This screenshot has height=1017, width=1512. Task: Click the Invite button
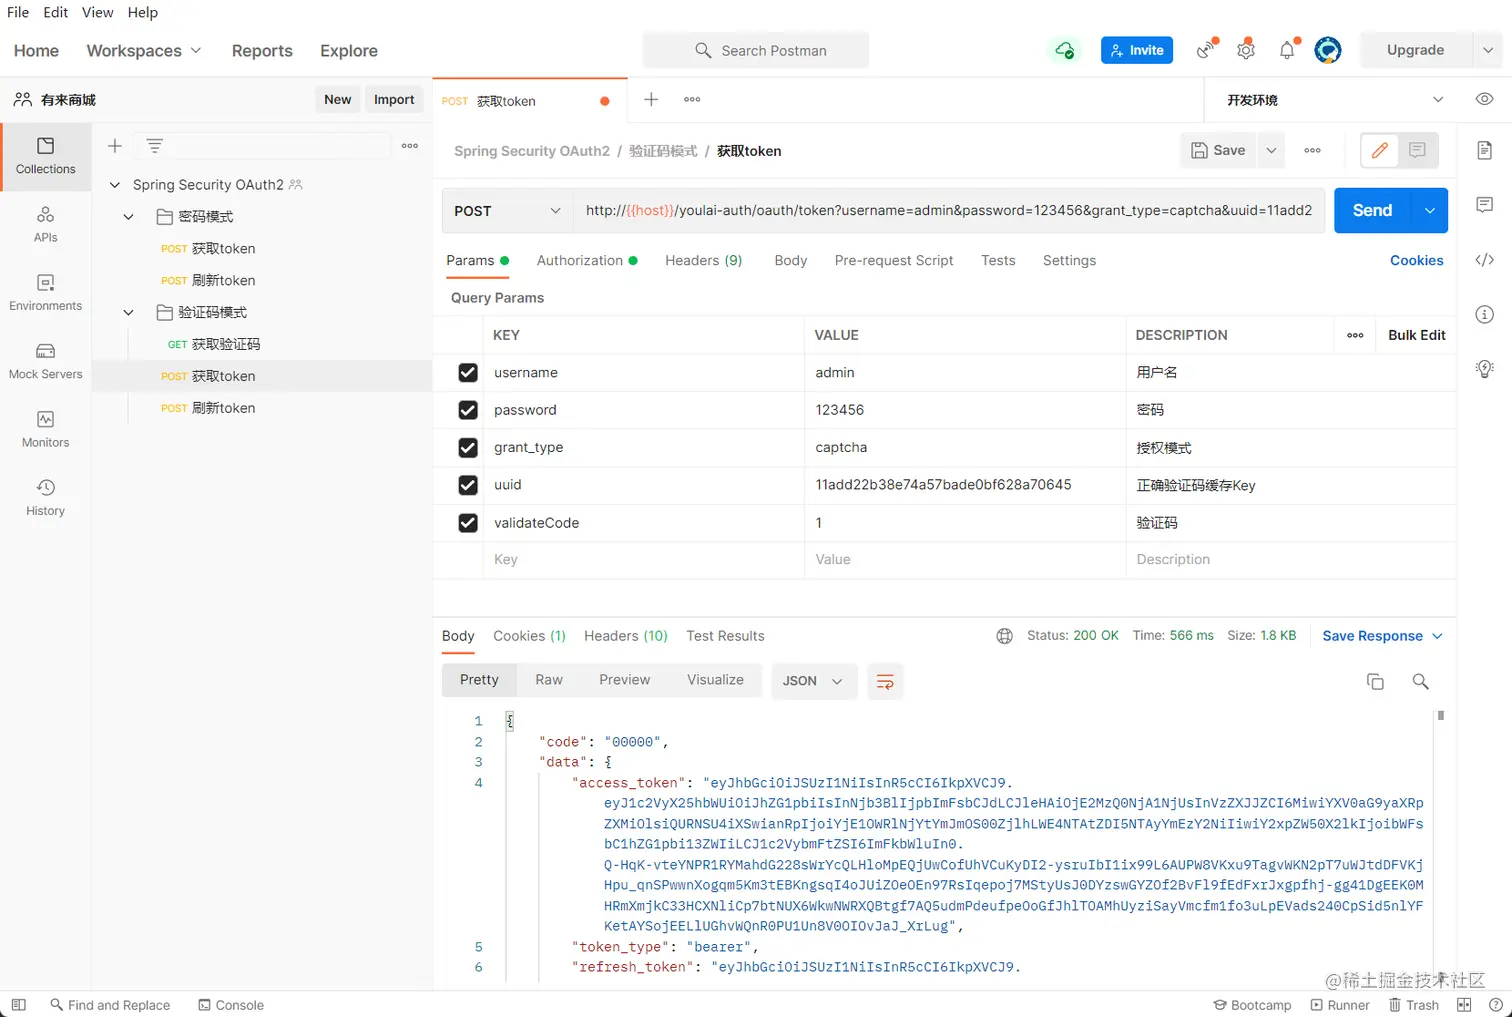1137,50
